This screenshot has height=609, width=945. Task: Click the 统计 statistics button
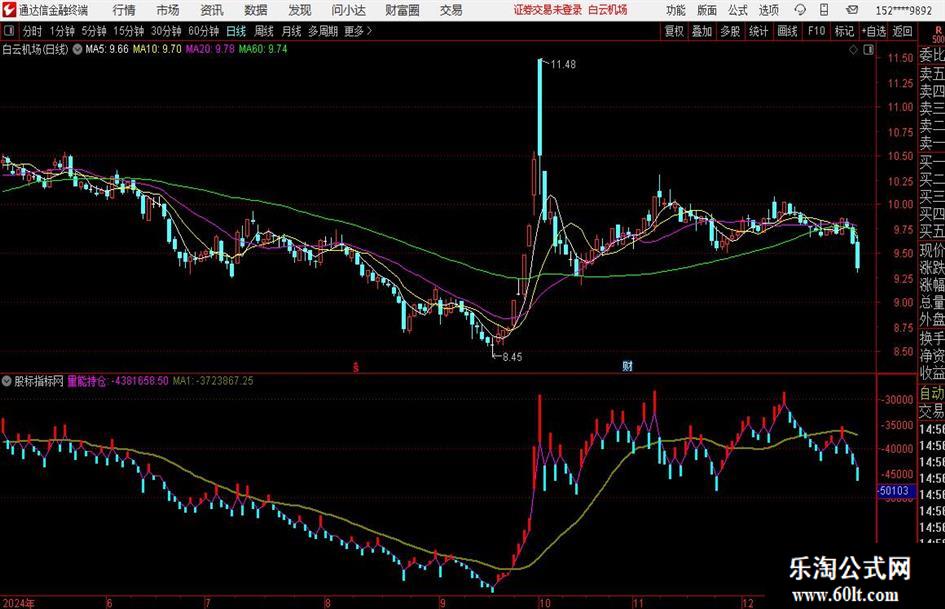pyautogui.click(x=758, y=31)
